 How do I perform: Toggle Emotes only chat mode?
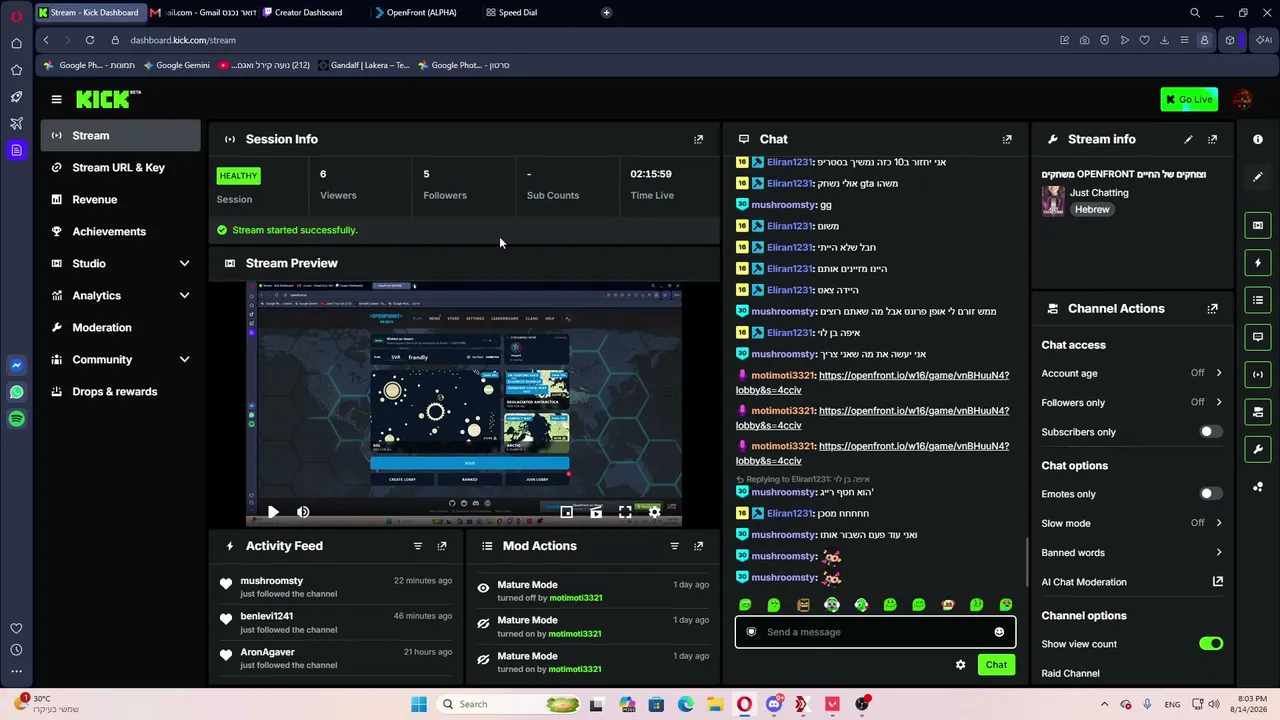[1210, 494]
